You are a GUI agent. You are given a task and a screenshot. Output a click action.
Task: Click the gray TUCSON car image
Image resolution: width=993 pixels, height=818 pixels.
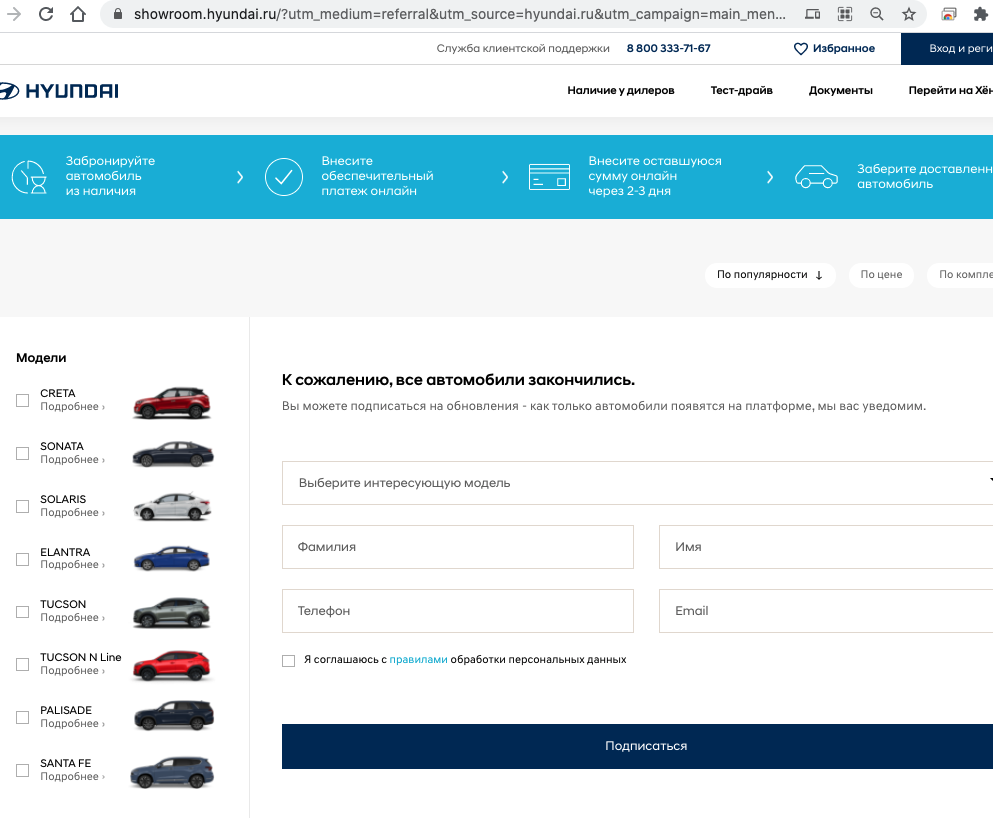click(172, 613)
